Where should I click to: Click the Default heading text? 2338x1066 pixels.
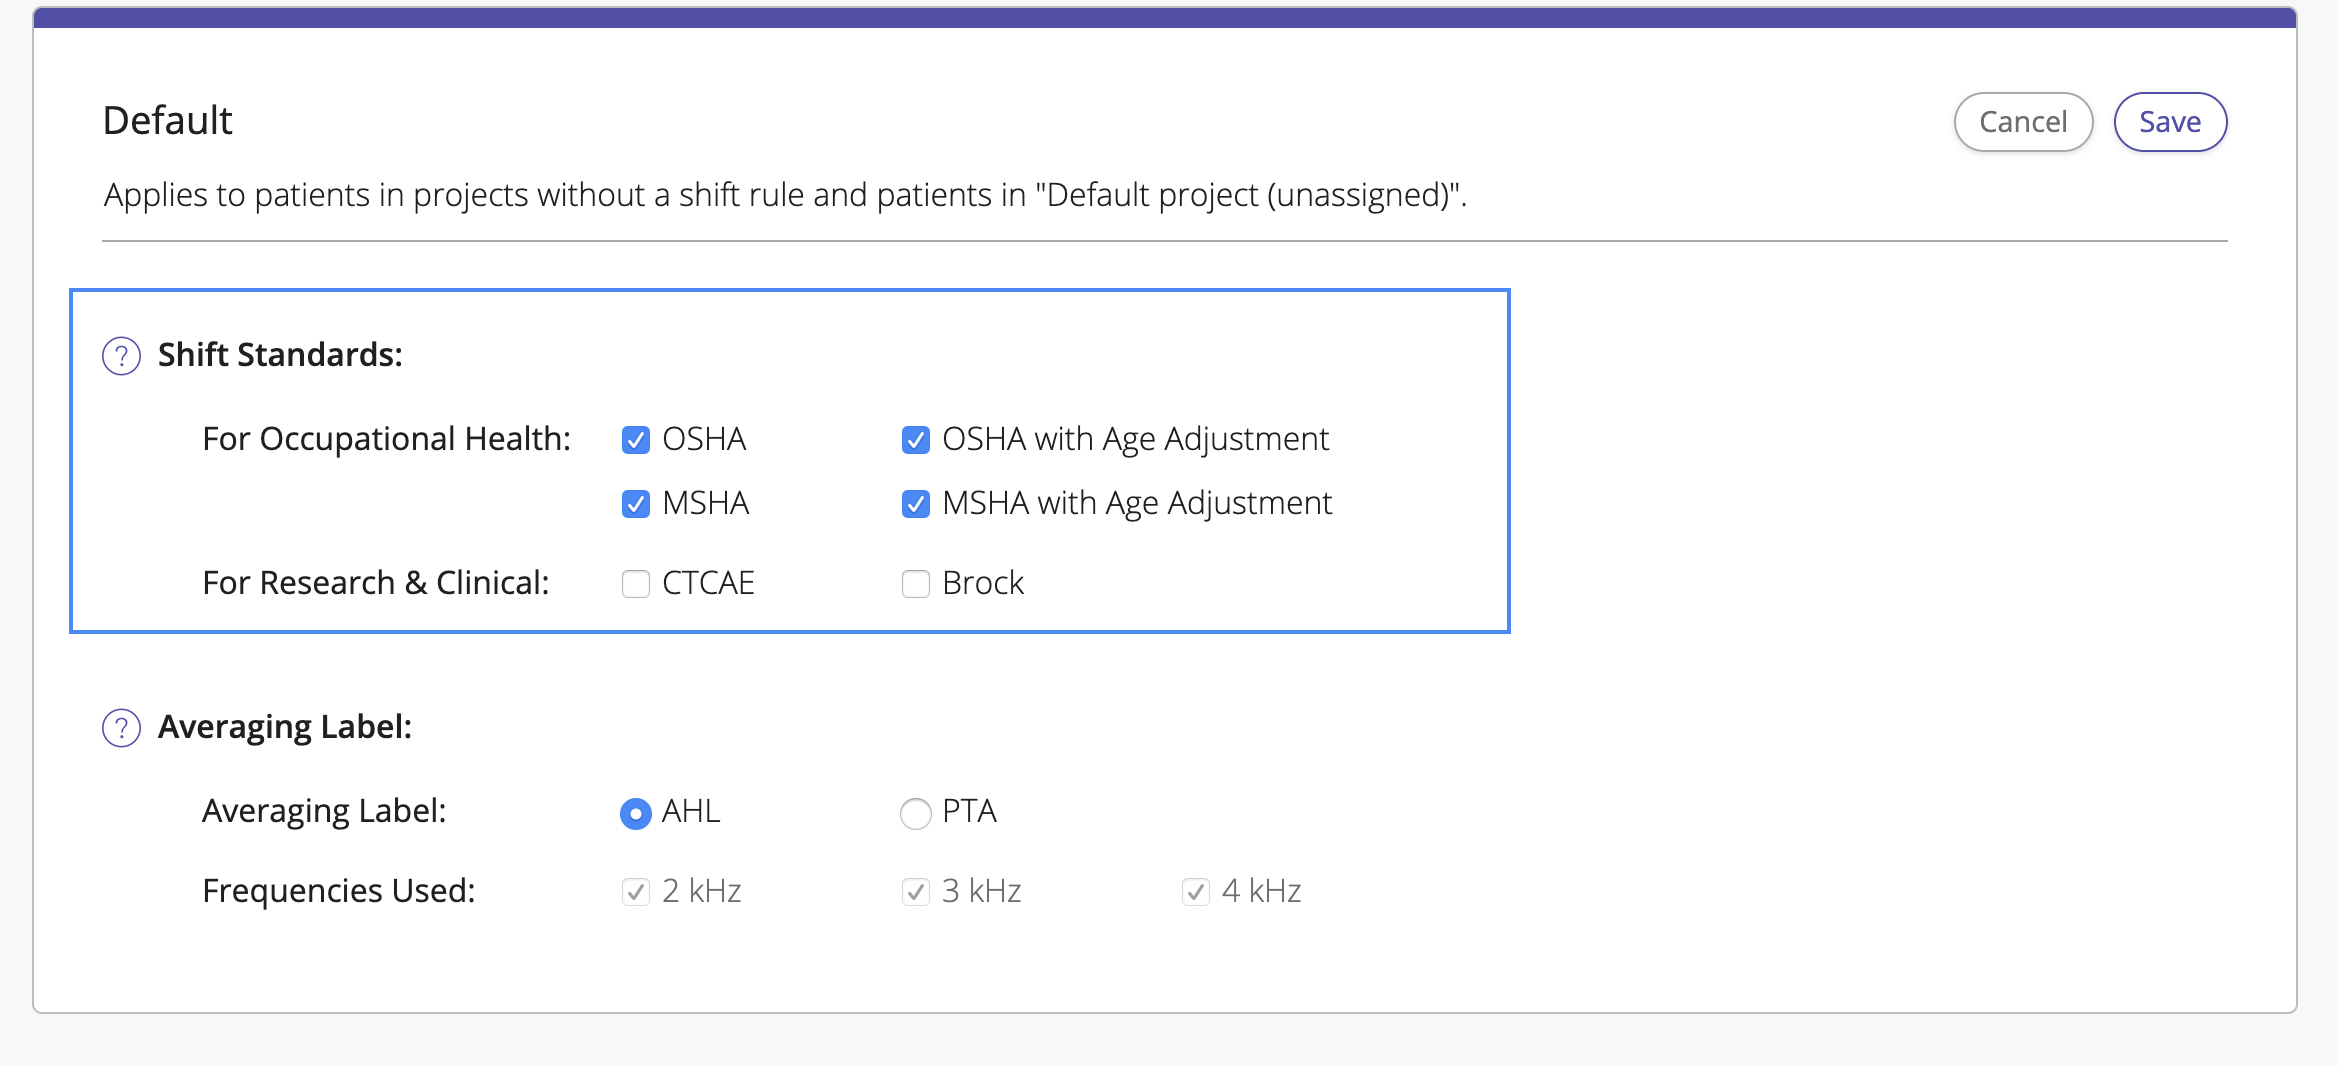167,121
